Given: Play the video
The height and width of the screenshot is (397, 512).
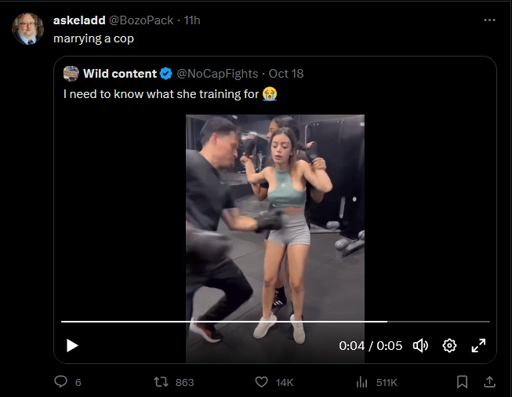Looking at the screenshot, I should point(72,346).
